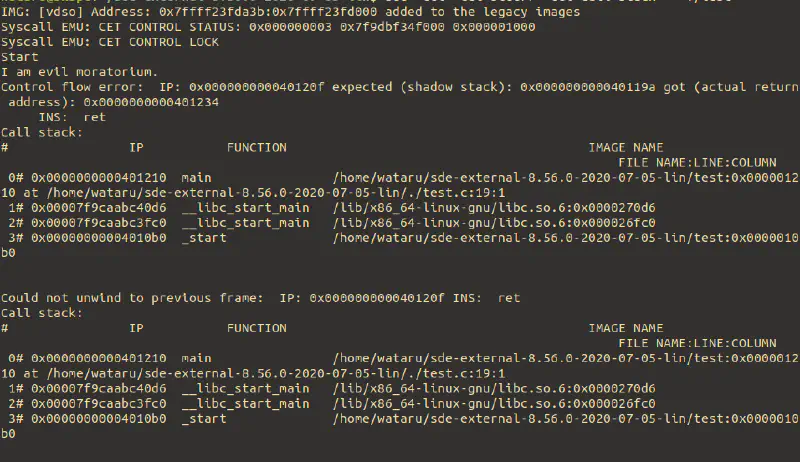Click 'Could not unwind to previous frame' text
Image resolution: width=800 pixels, height=462 pixels.
pyautogui.click(x=132, y=298)
